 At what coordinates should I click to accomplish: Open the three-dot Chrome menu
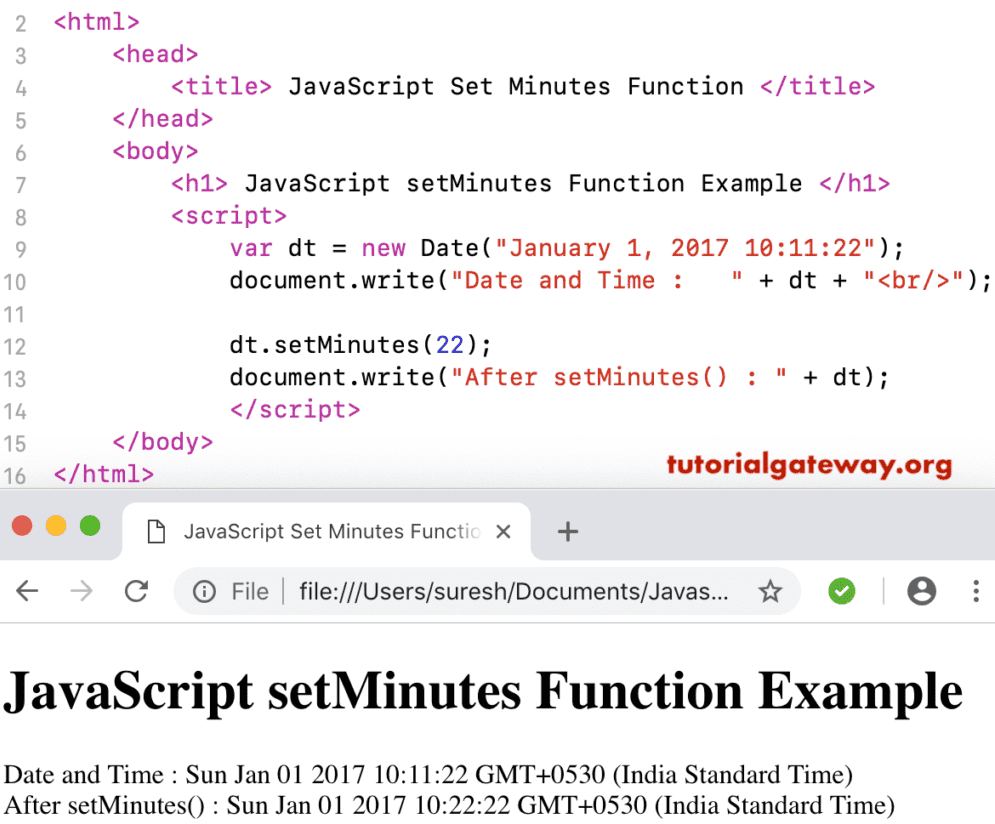976,591
